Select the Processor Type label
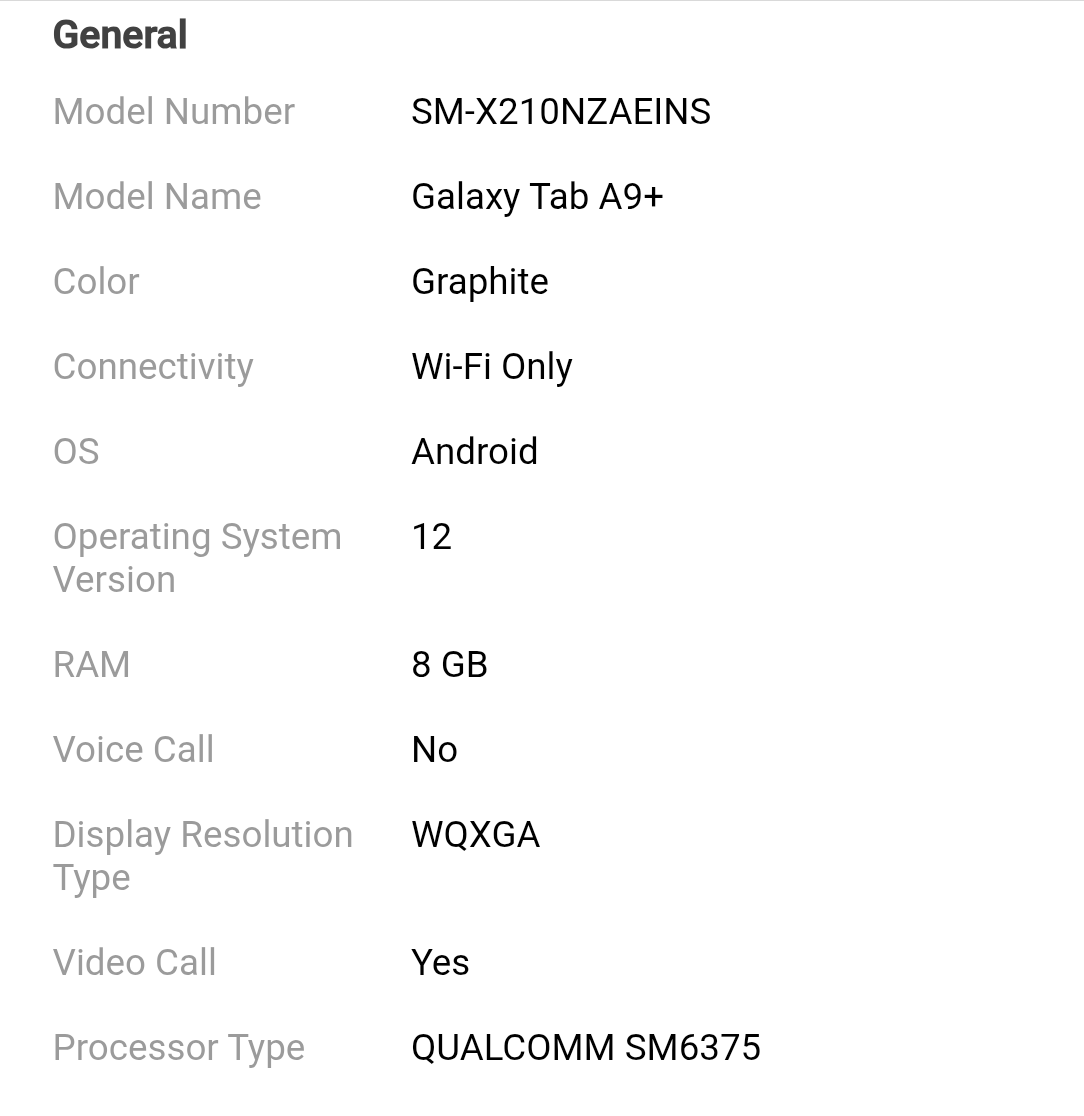Image resolution: width=1084 pixels, height=1116 pixels. click(179, 1048)
